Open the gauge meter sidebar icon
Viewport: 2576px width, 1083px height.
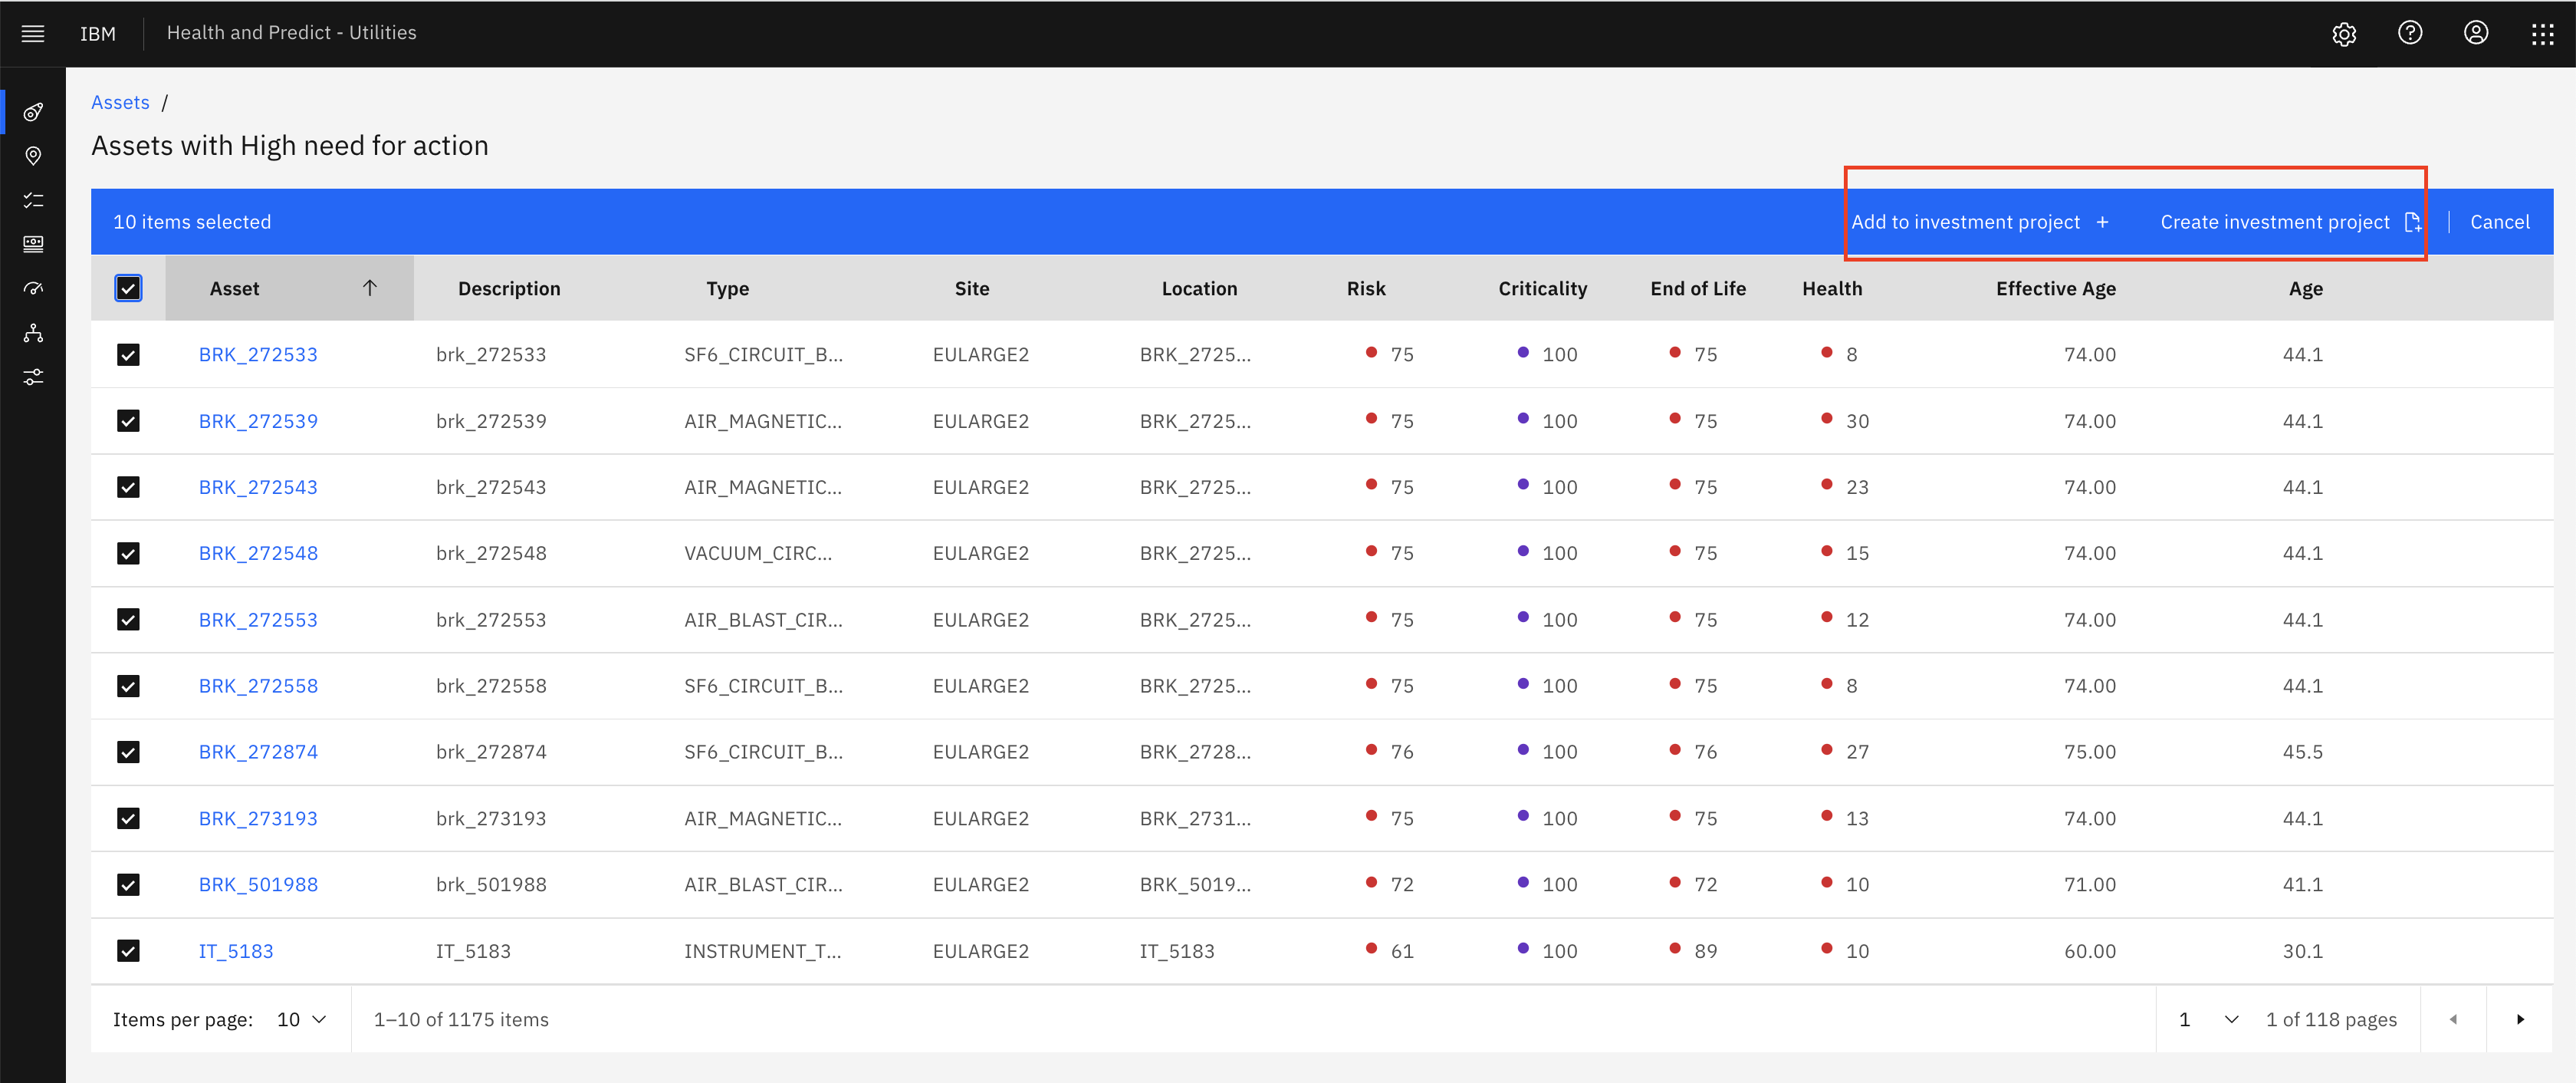point(33,289)
